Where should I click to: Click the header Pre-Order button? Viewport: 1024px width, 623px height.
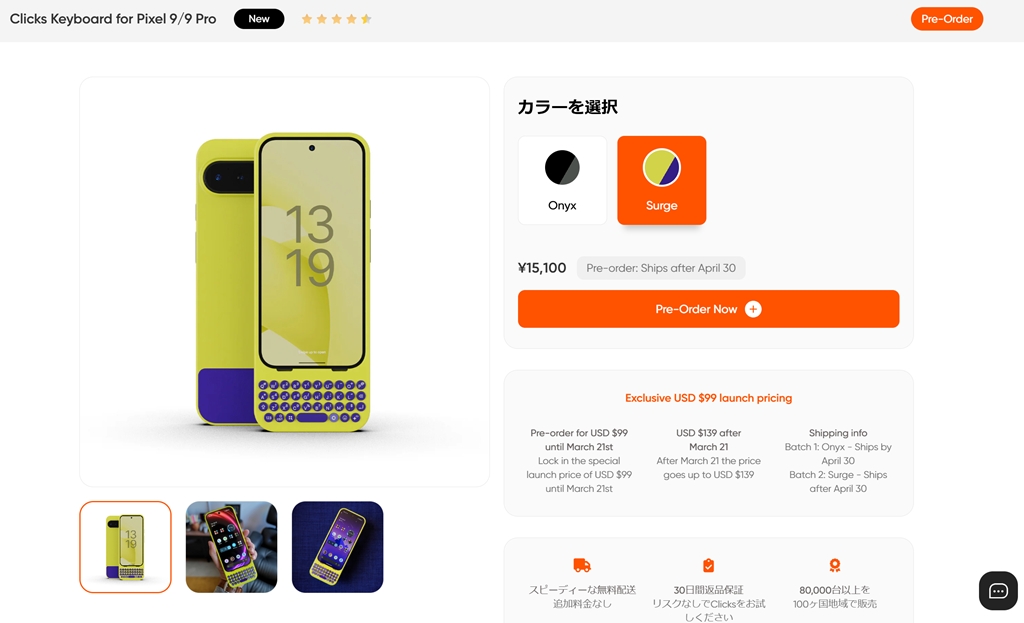[947, 19]
